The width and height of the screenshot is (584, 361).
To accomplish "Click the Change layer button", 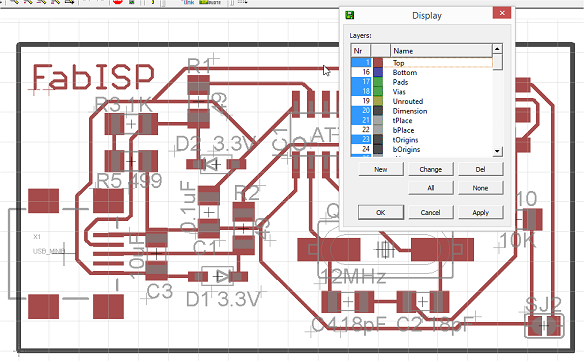I will [x=431, y=169].
